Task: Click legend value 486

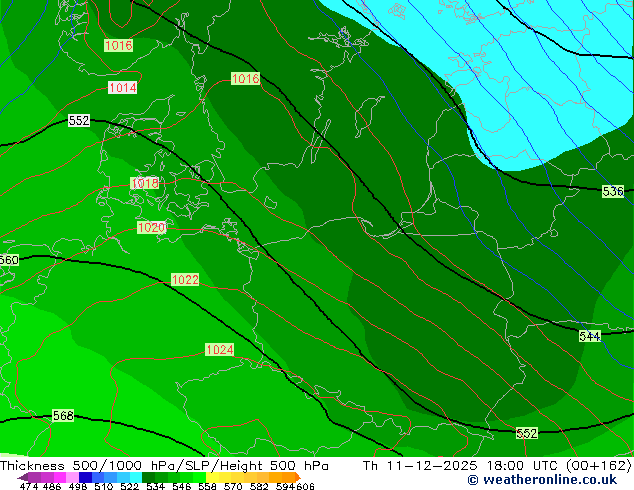Action: click(x=52, y=486)
